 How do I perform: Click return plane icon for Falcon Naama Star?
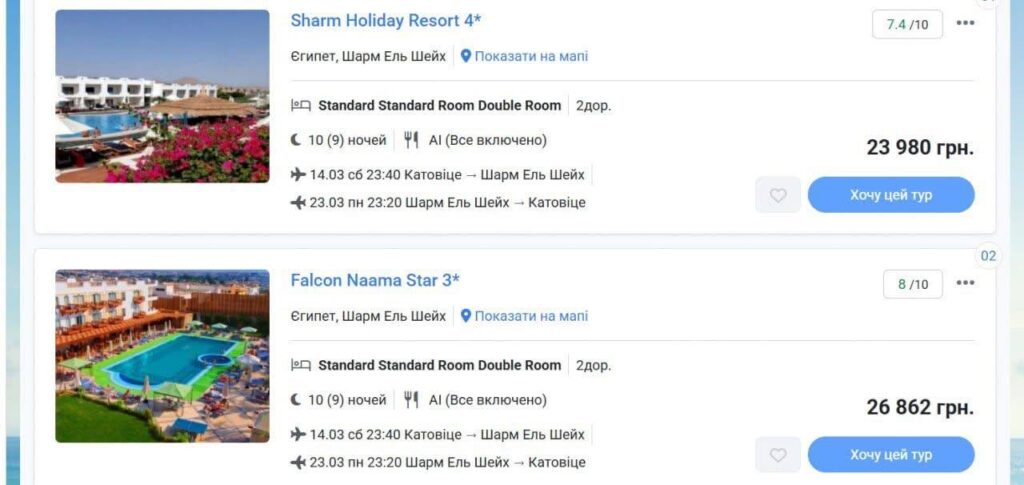point(298,462)
